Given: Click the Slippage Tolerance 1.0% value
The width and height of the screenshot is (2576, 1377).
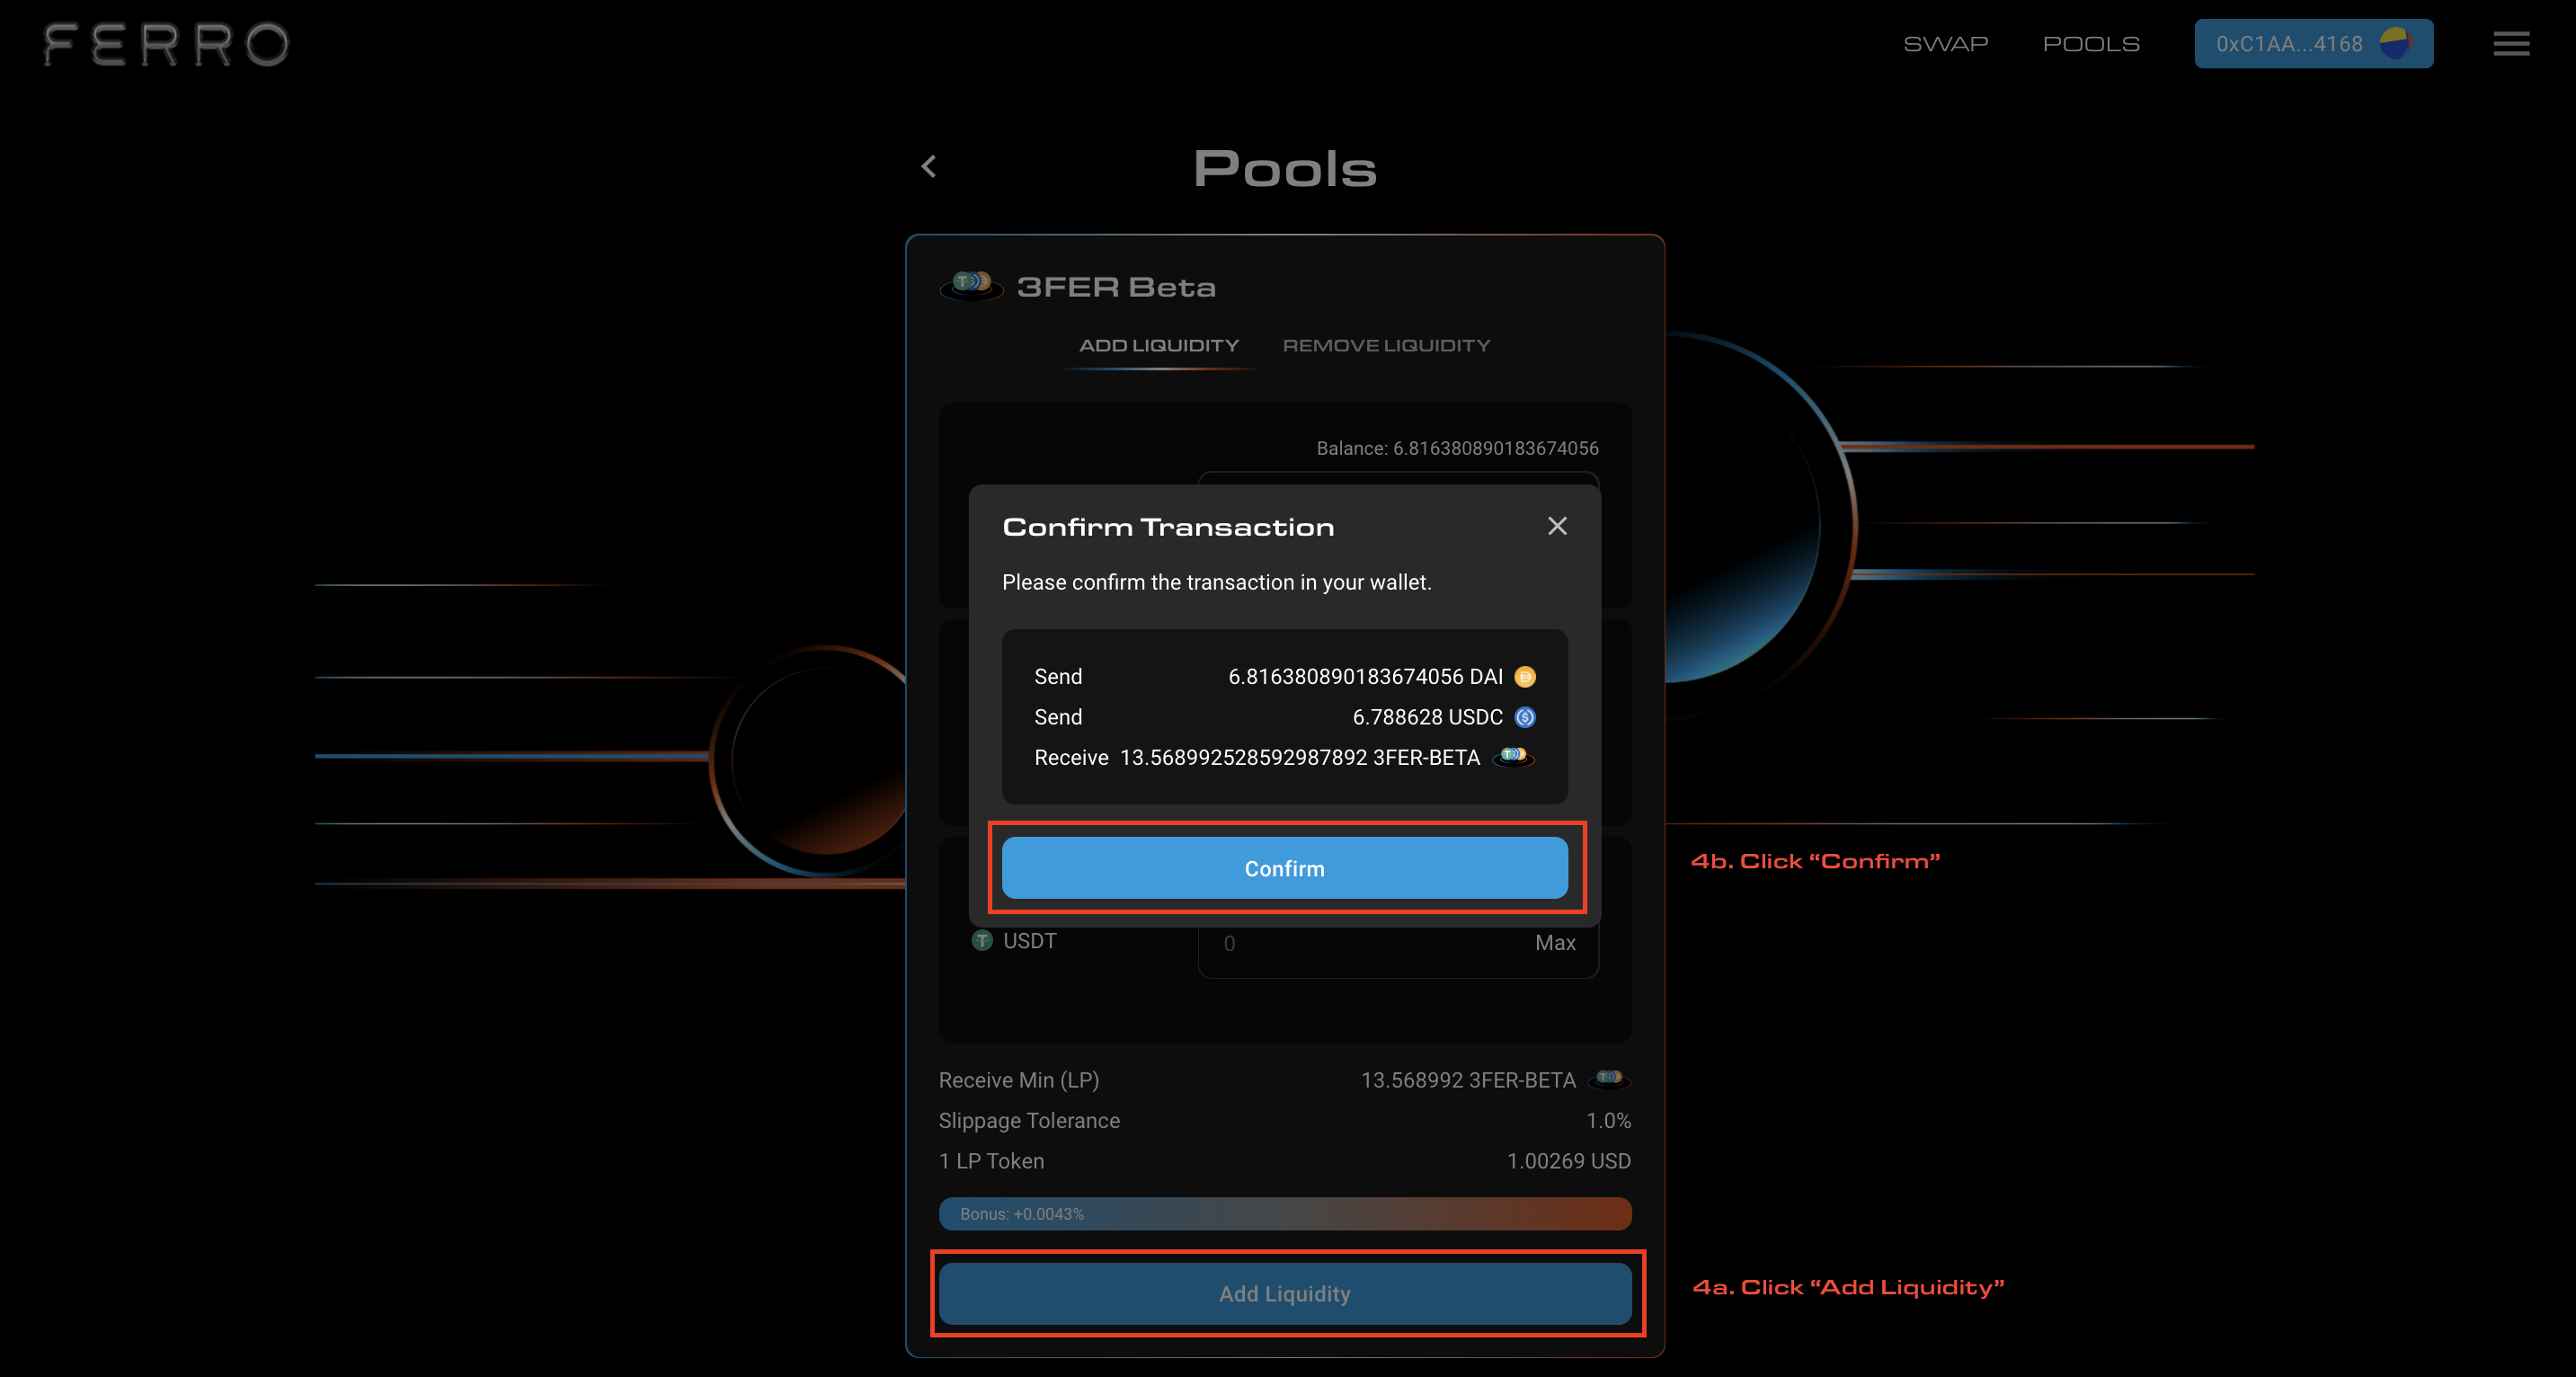Looking at the screenshot, I should click(x=1608, y=1121).
